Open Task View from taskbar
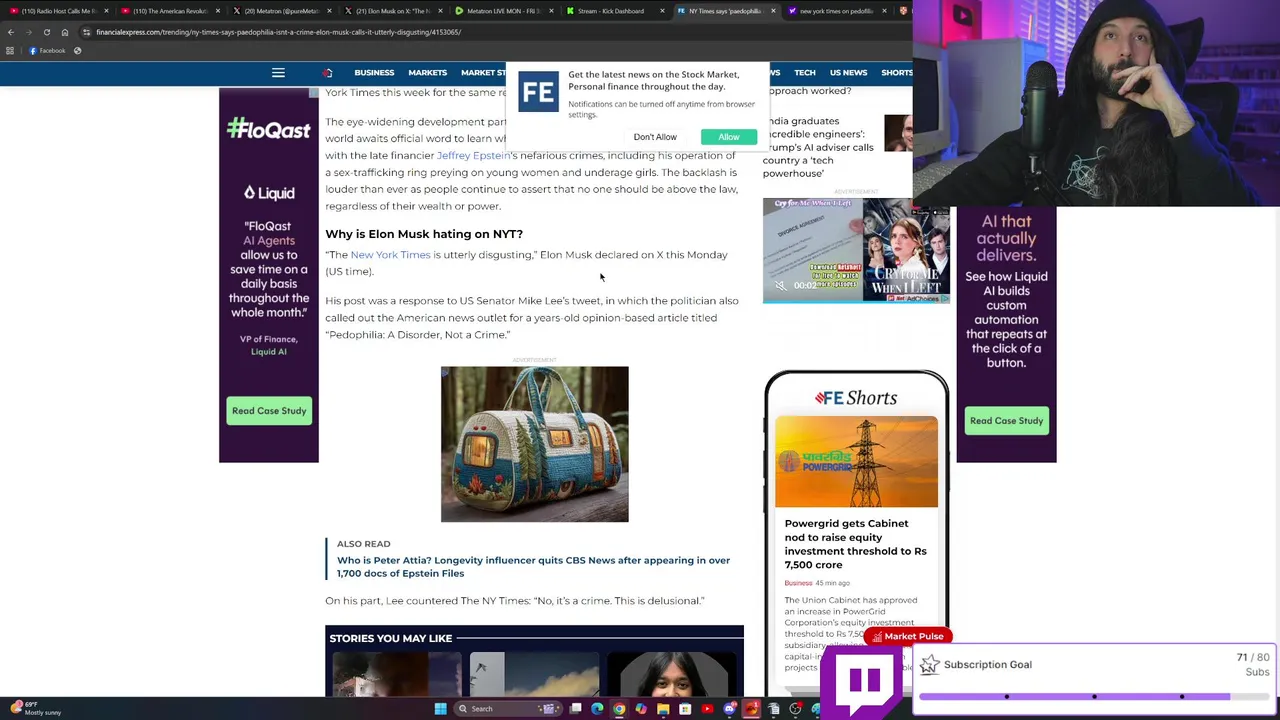This screenshot has height=720, width=1280. tap(576, 709)
